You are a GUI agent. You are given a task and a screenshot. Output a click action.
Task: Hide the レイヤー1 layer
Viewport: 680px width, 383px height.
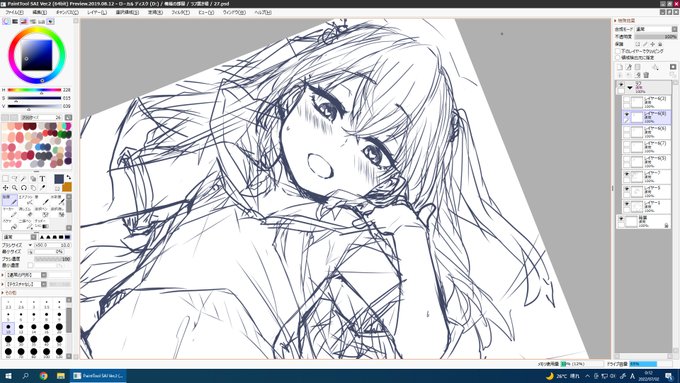point(626,203)
